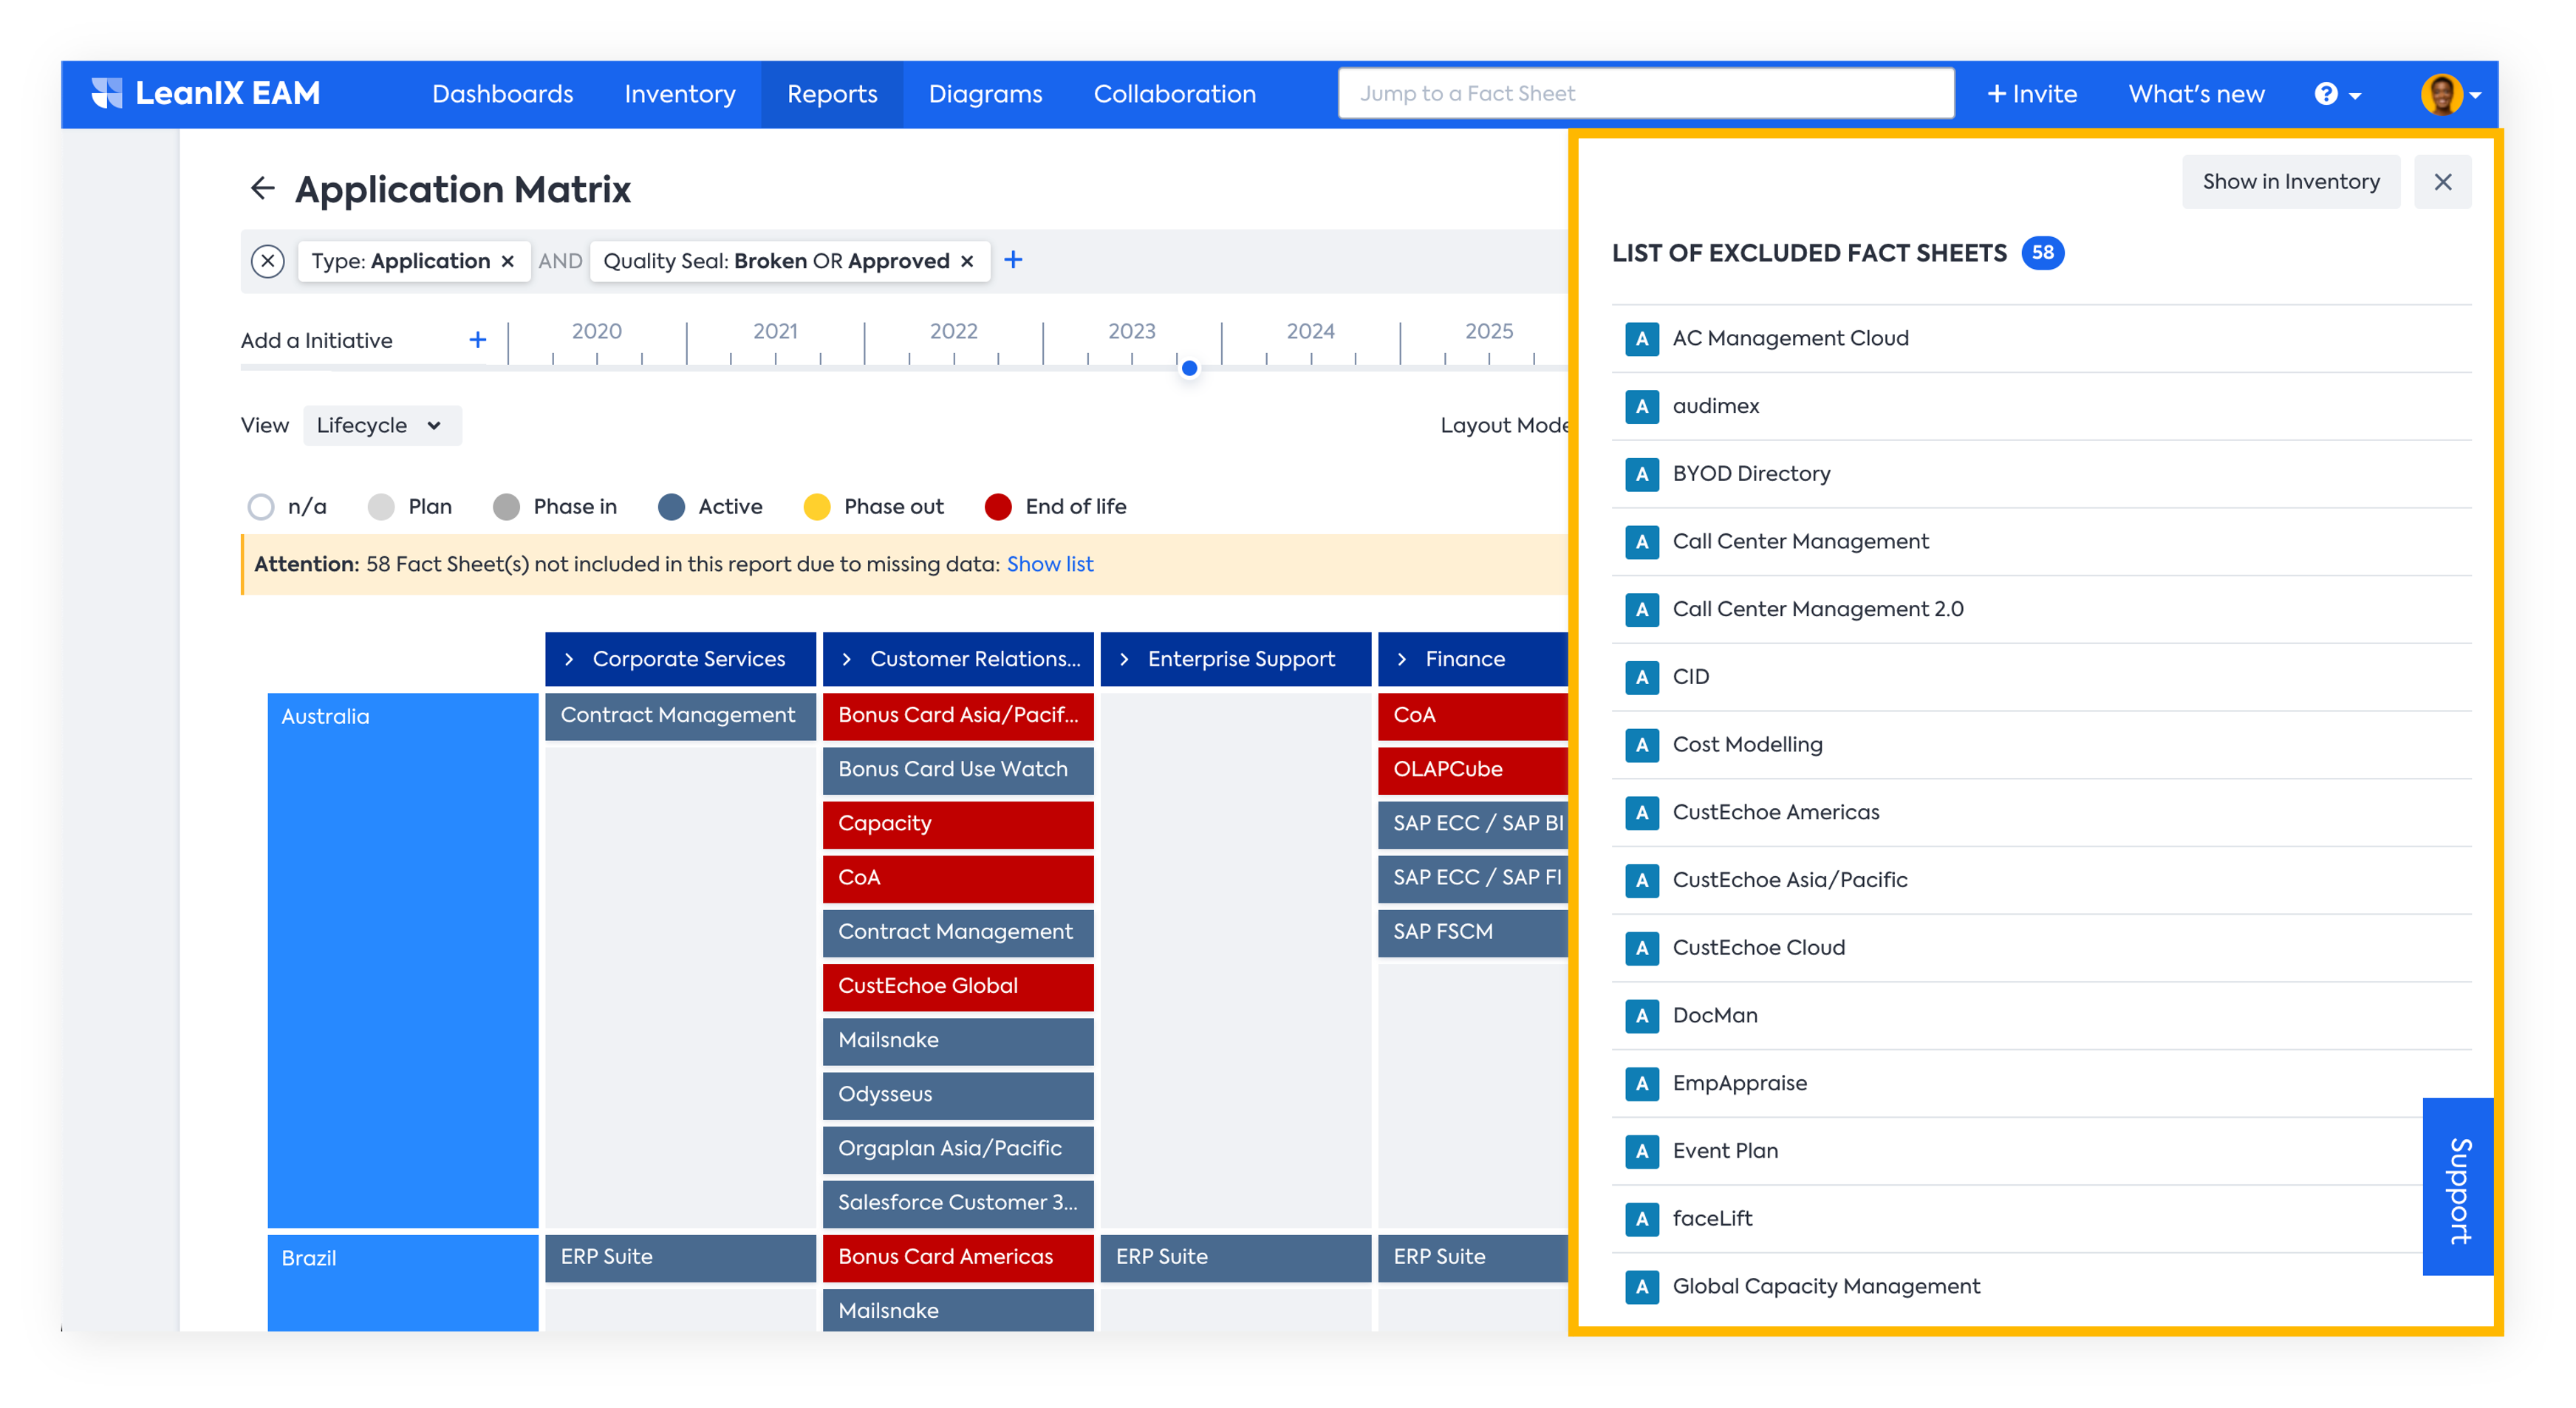Screen dimensions: 2576x1408
Task: Click the icon next to DocMan
Action: click(1641, 1016)
